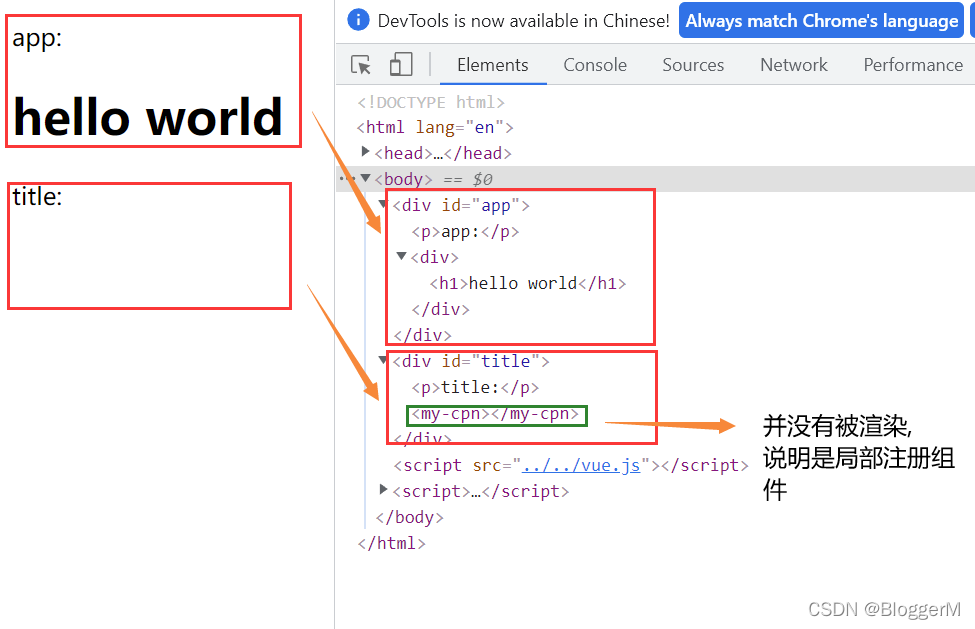Screen dimensions: 975x629
Task: Click the blue info icon in notification bar
Action: click(x=358, y=20)
